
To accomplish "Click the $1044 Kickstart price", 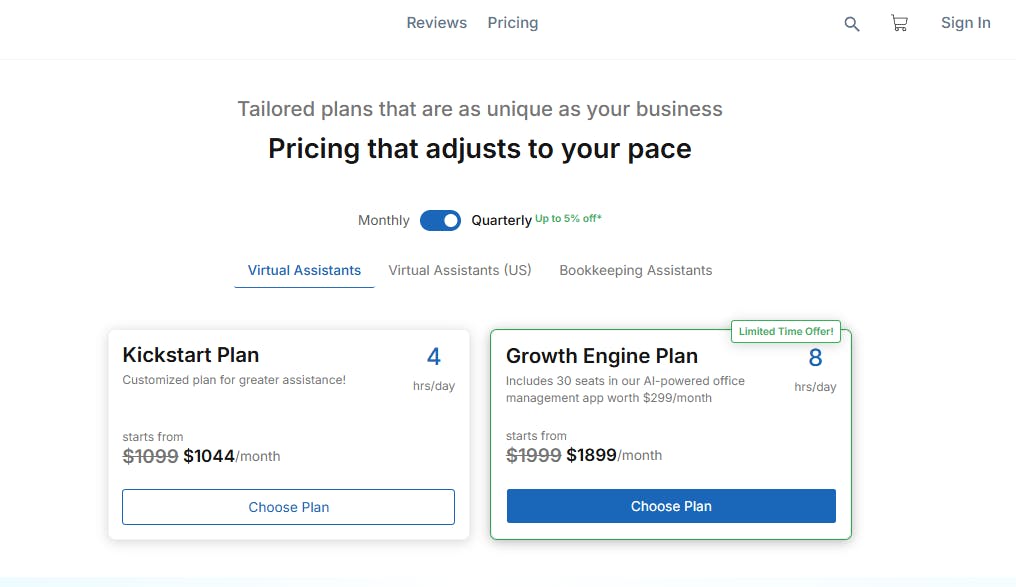I will pos(209,456).
